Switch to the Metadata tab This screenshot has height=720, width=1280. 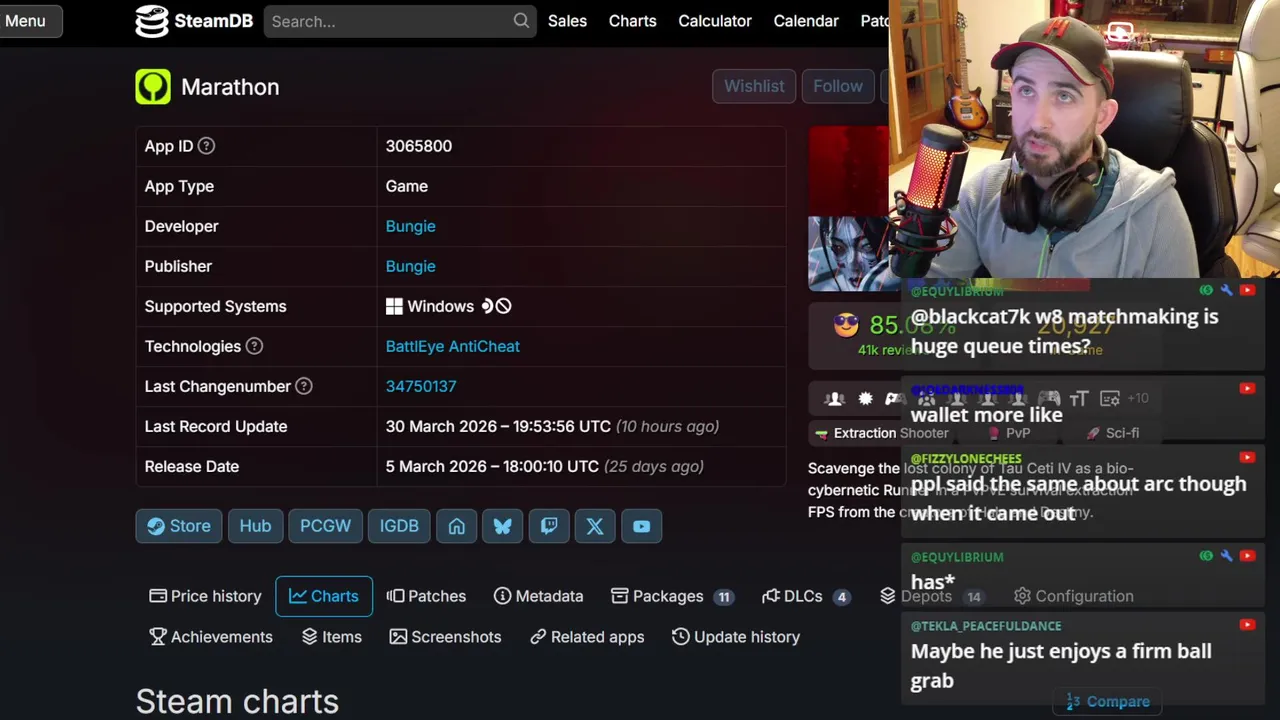(x=538, y=596)
